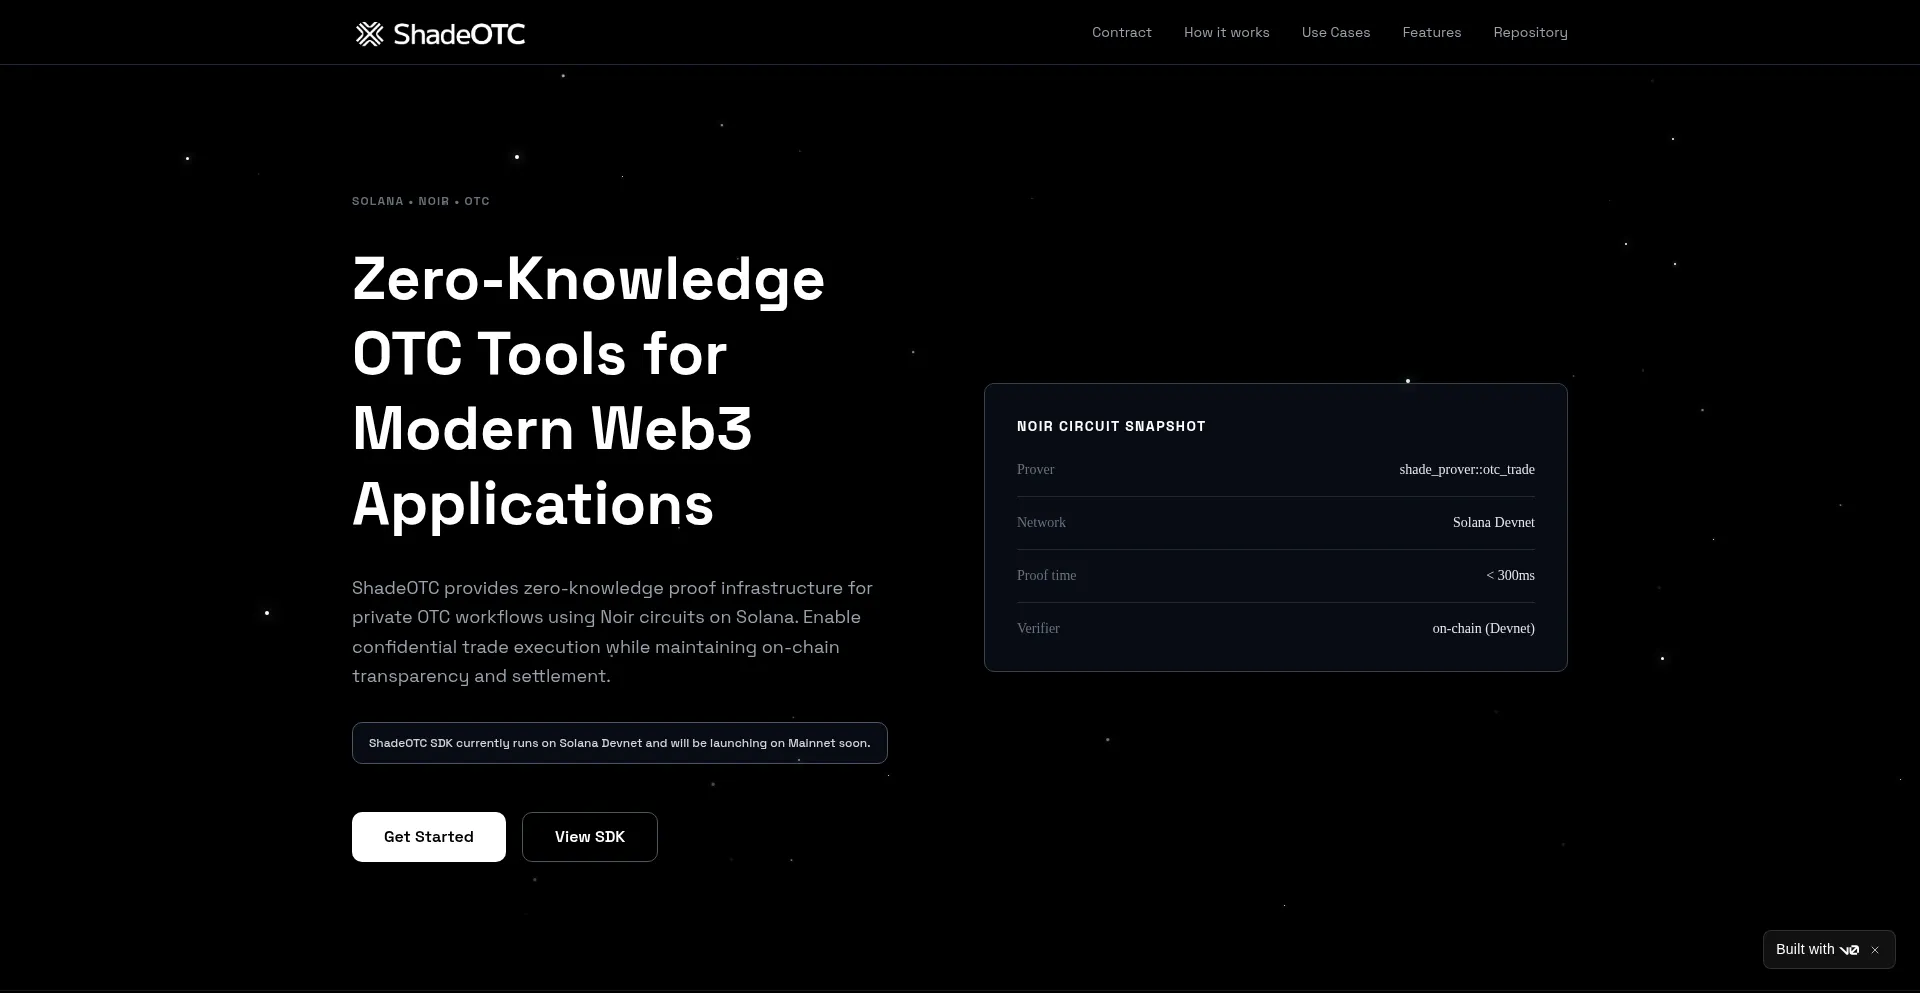Click the View SDK button
Viewport: 1920px width, 993px height.
(589, 837)
